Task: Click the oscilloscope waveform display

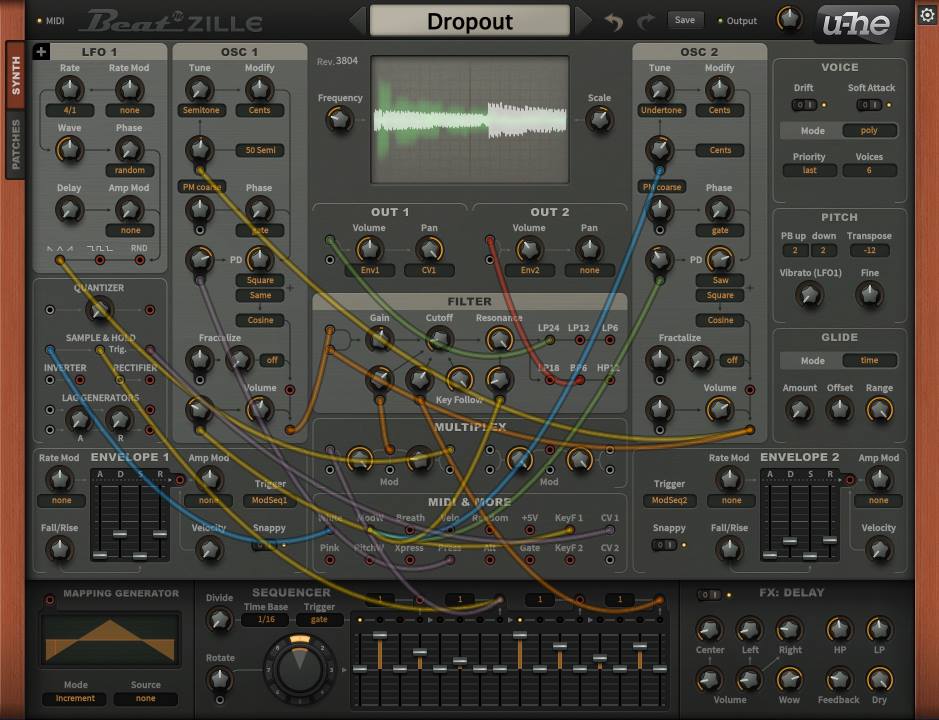Action: [x=470, y=120]
